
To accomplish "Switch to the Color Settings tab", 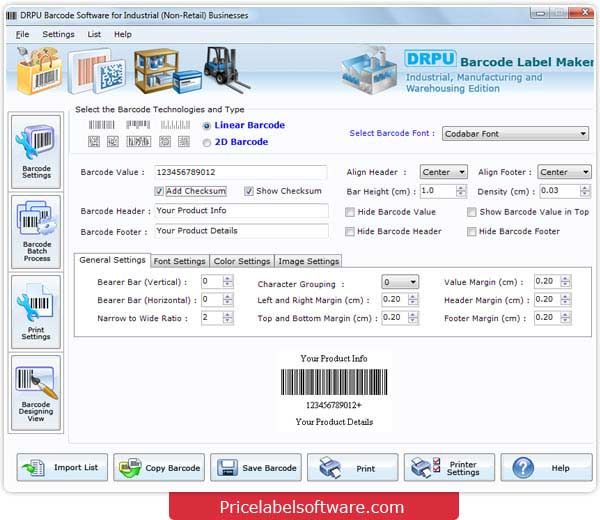I will tap(242, 261).
